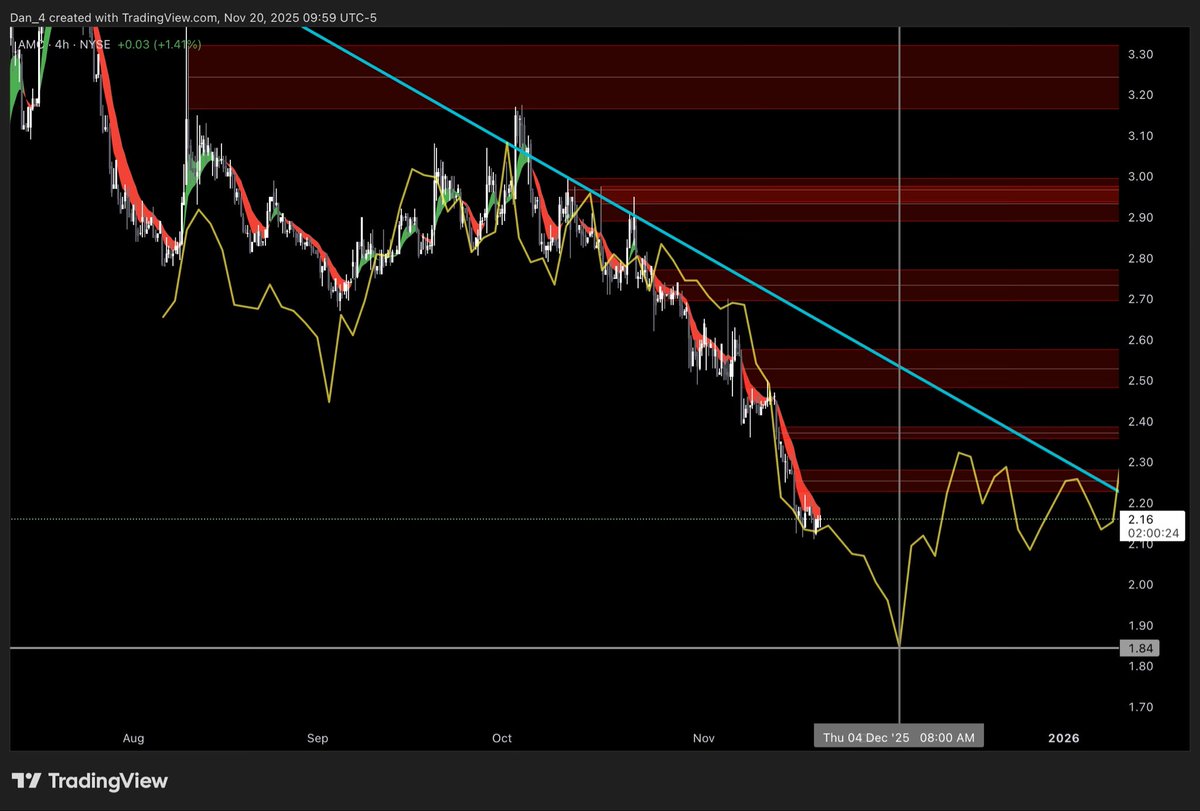Screen dimensions: 1200x811
Task: Click the 2026 label on time axis
Action: [1063, 738]
